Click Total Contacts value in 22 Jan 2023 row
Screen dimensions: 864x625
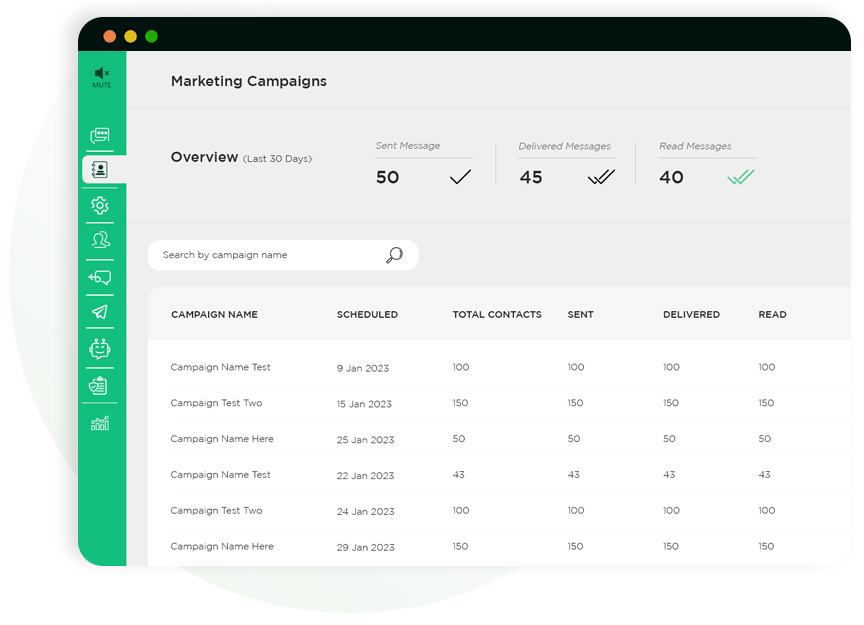(458, 475)
